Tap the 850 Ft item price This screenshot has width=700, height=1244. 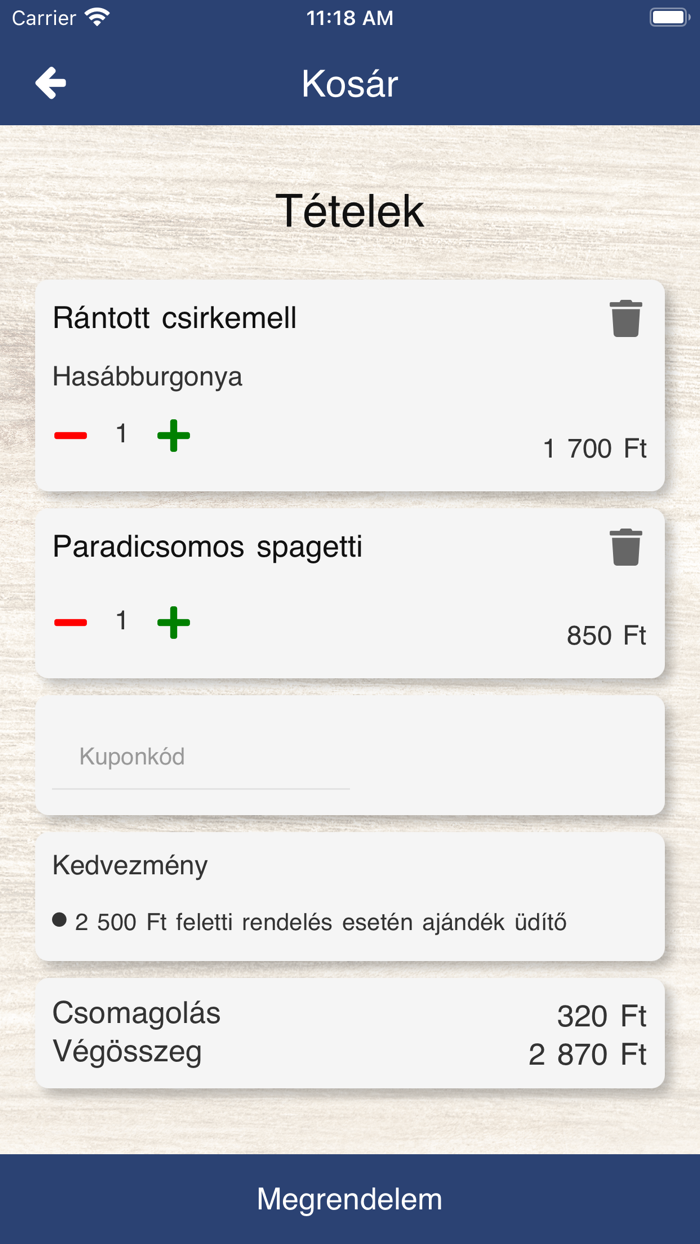606,636
